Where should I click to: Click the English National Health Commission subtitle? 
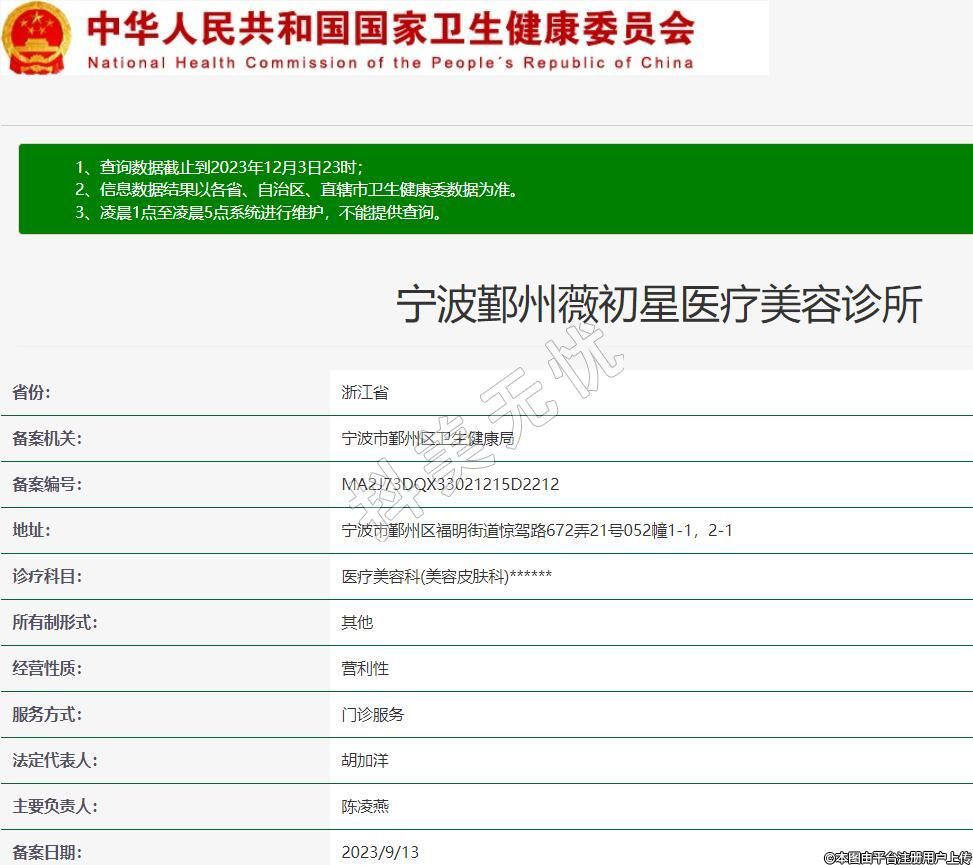[x=390, y=62]
